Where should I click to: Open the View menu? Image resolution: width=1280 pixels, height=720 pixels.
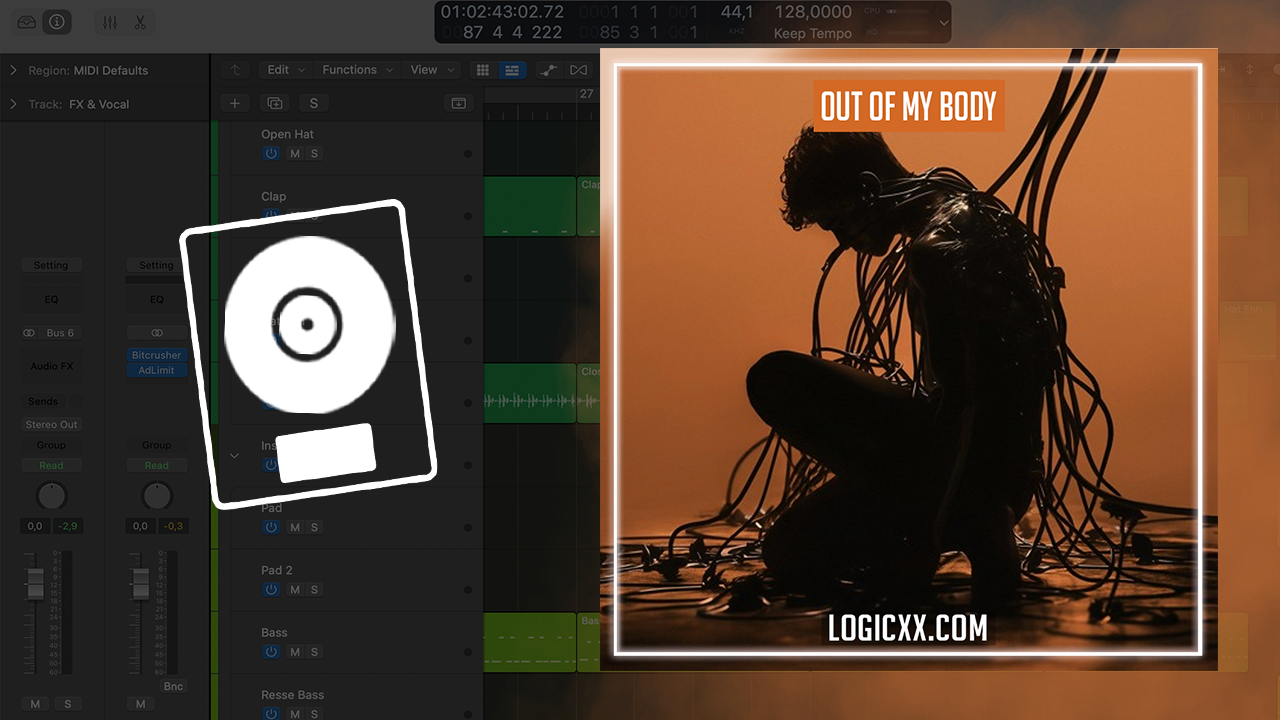(x=432, y=70)
